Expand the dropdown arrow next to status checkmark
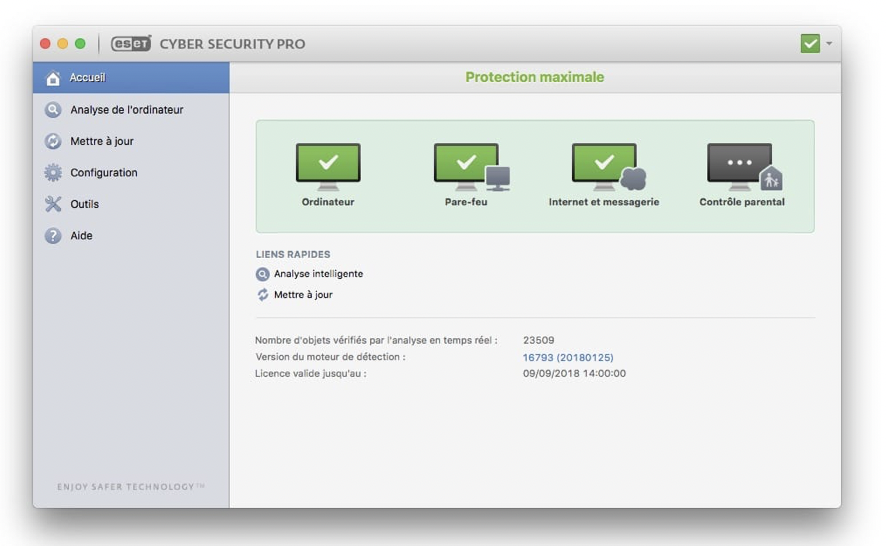Viewport: 886px width, 546px height. pos(829,44)
